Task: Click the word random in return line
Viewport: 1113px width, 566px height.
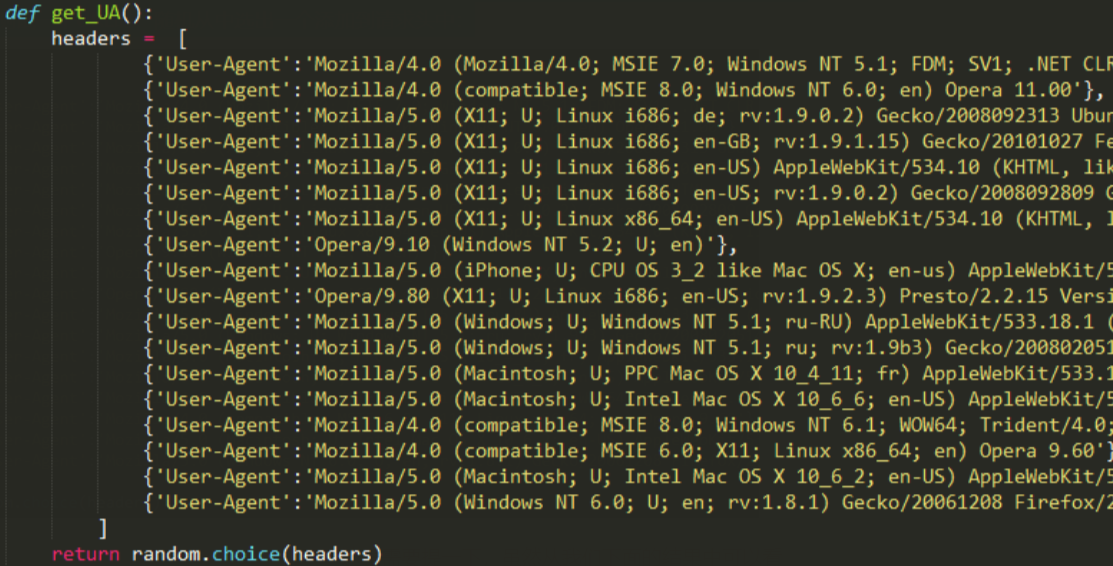Action: (166, 554)
